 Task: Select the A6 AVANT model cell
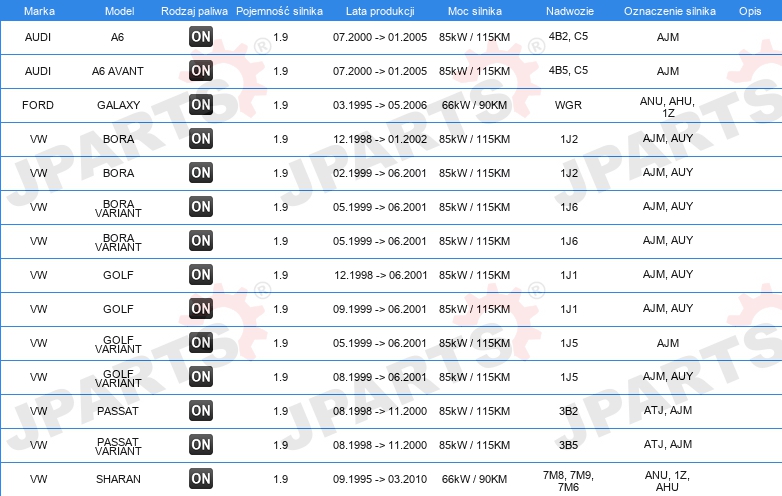pos(118,71)
